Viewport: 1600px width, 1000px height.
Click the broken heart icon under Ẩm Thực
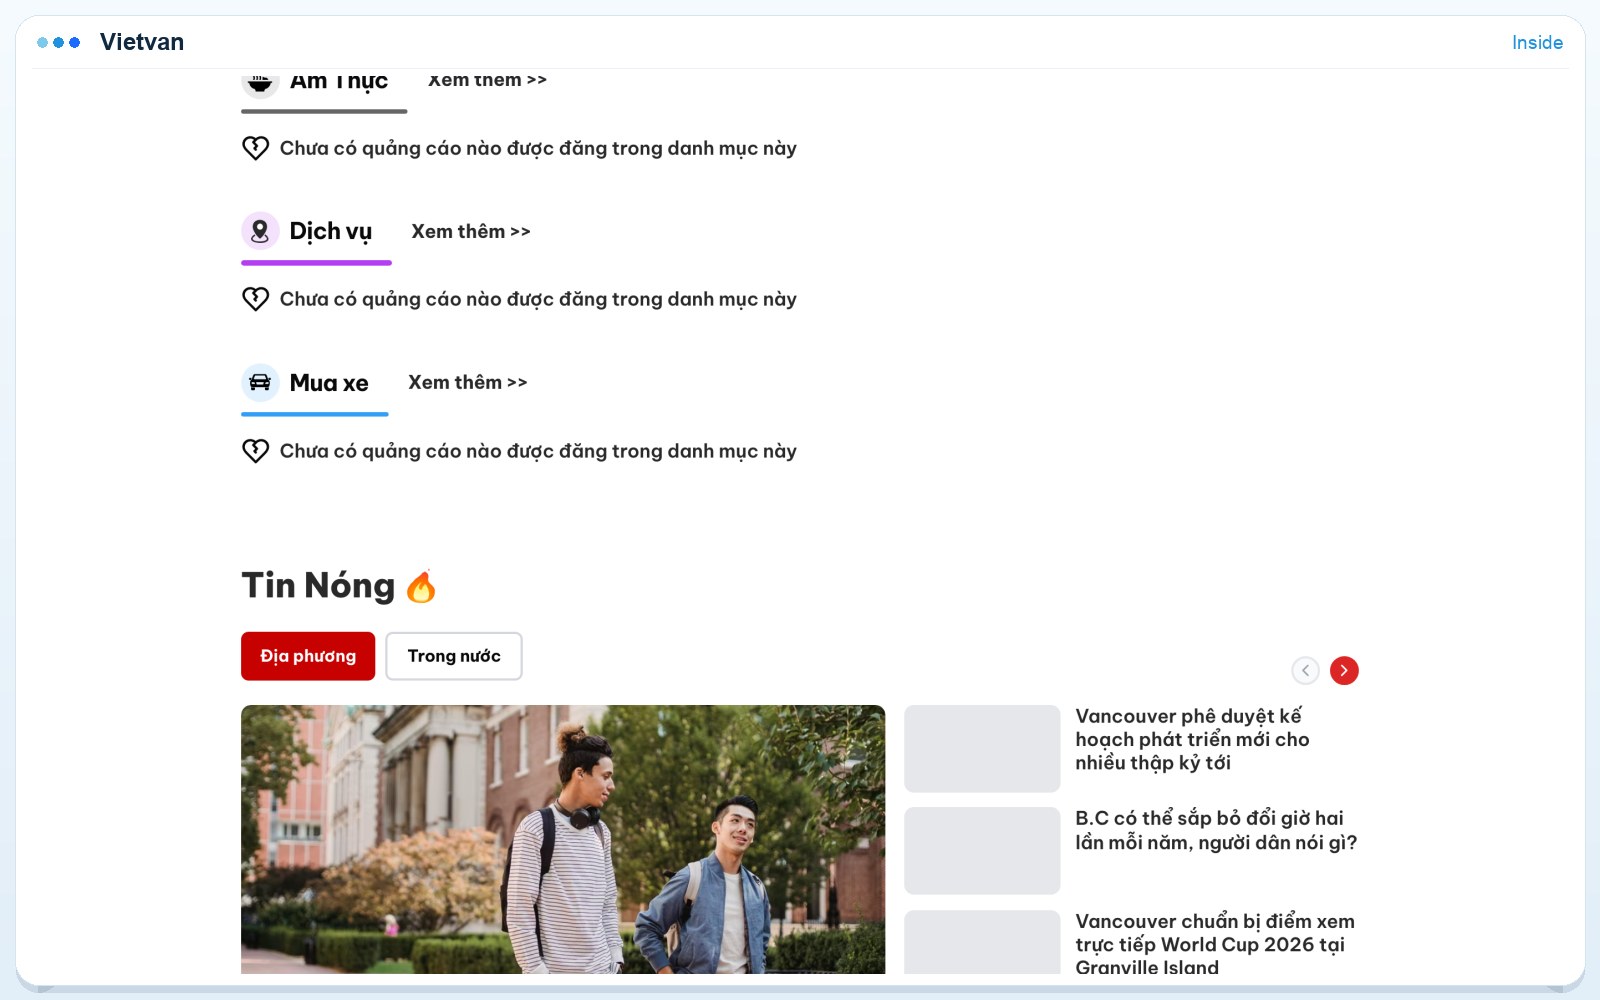(255, 148)
